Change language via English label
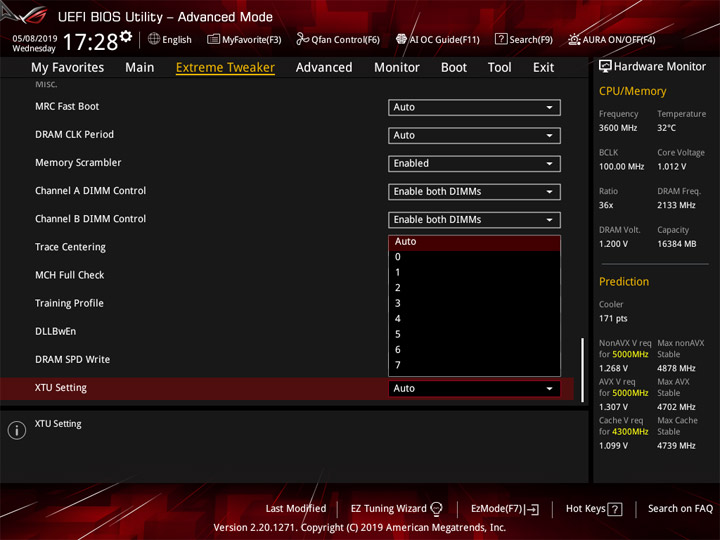 [177, 39]
